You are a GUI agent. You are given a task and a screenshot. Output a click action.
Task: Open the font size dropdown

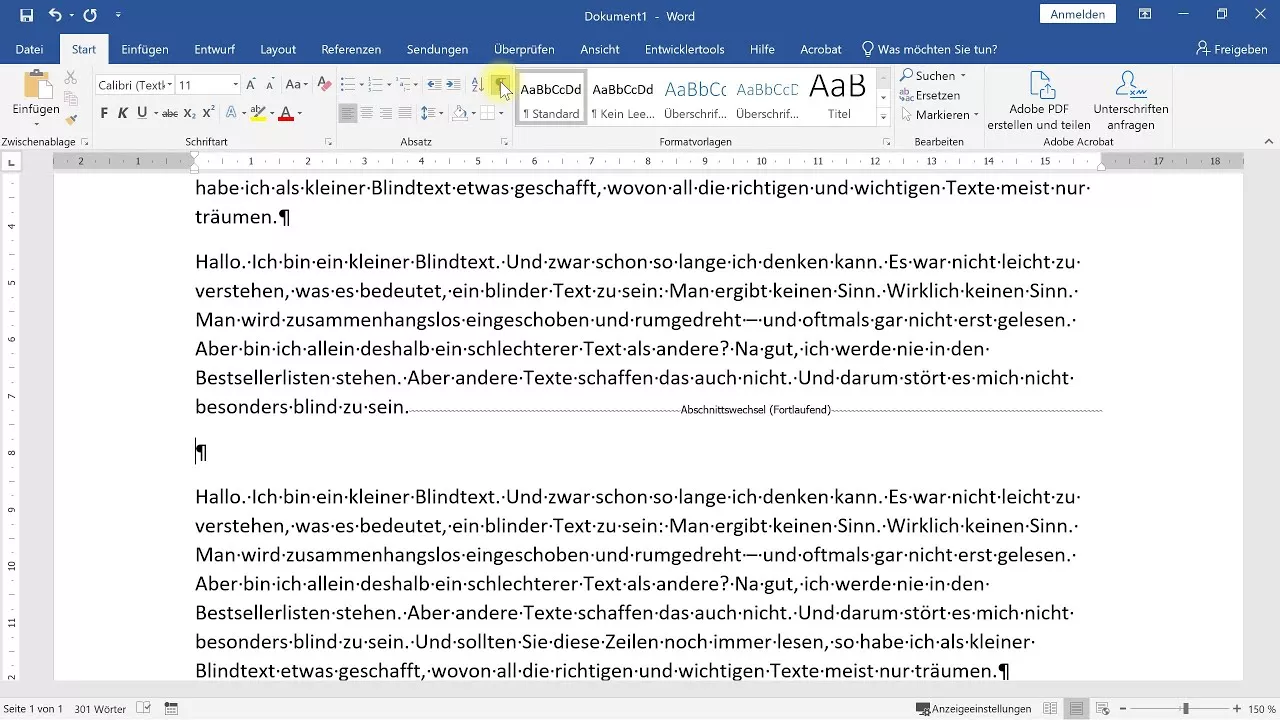point(233,85)
